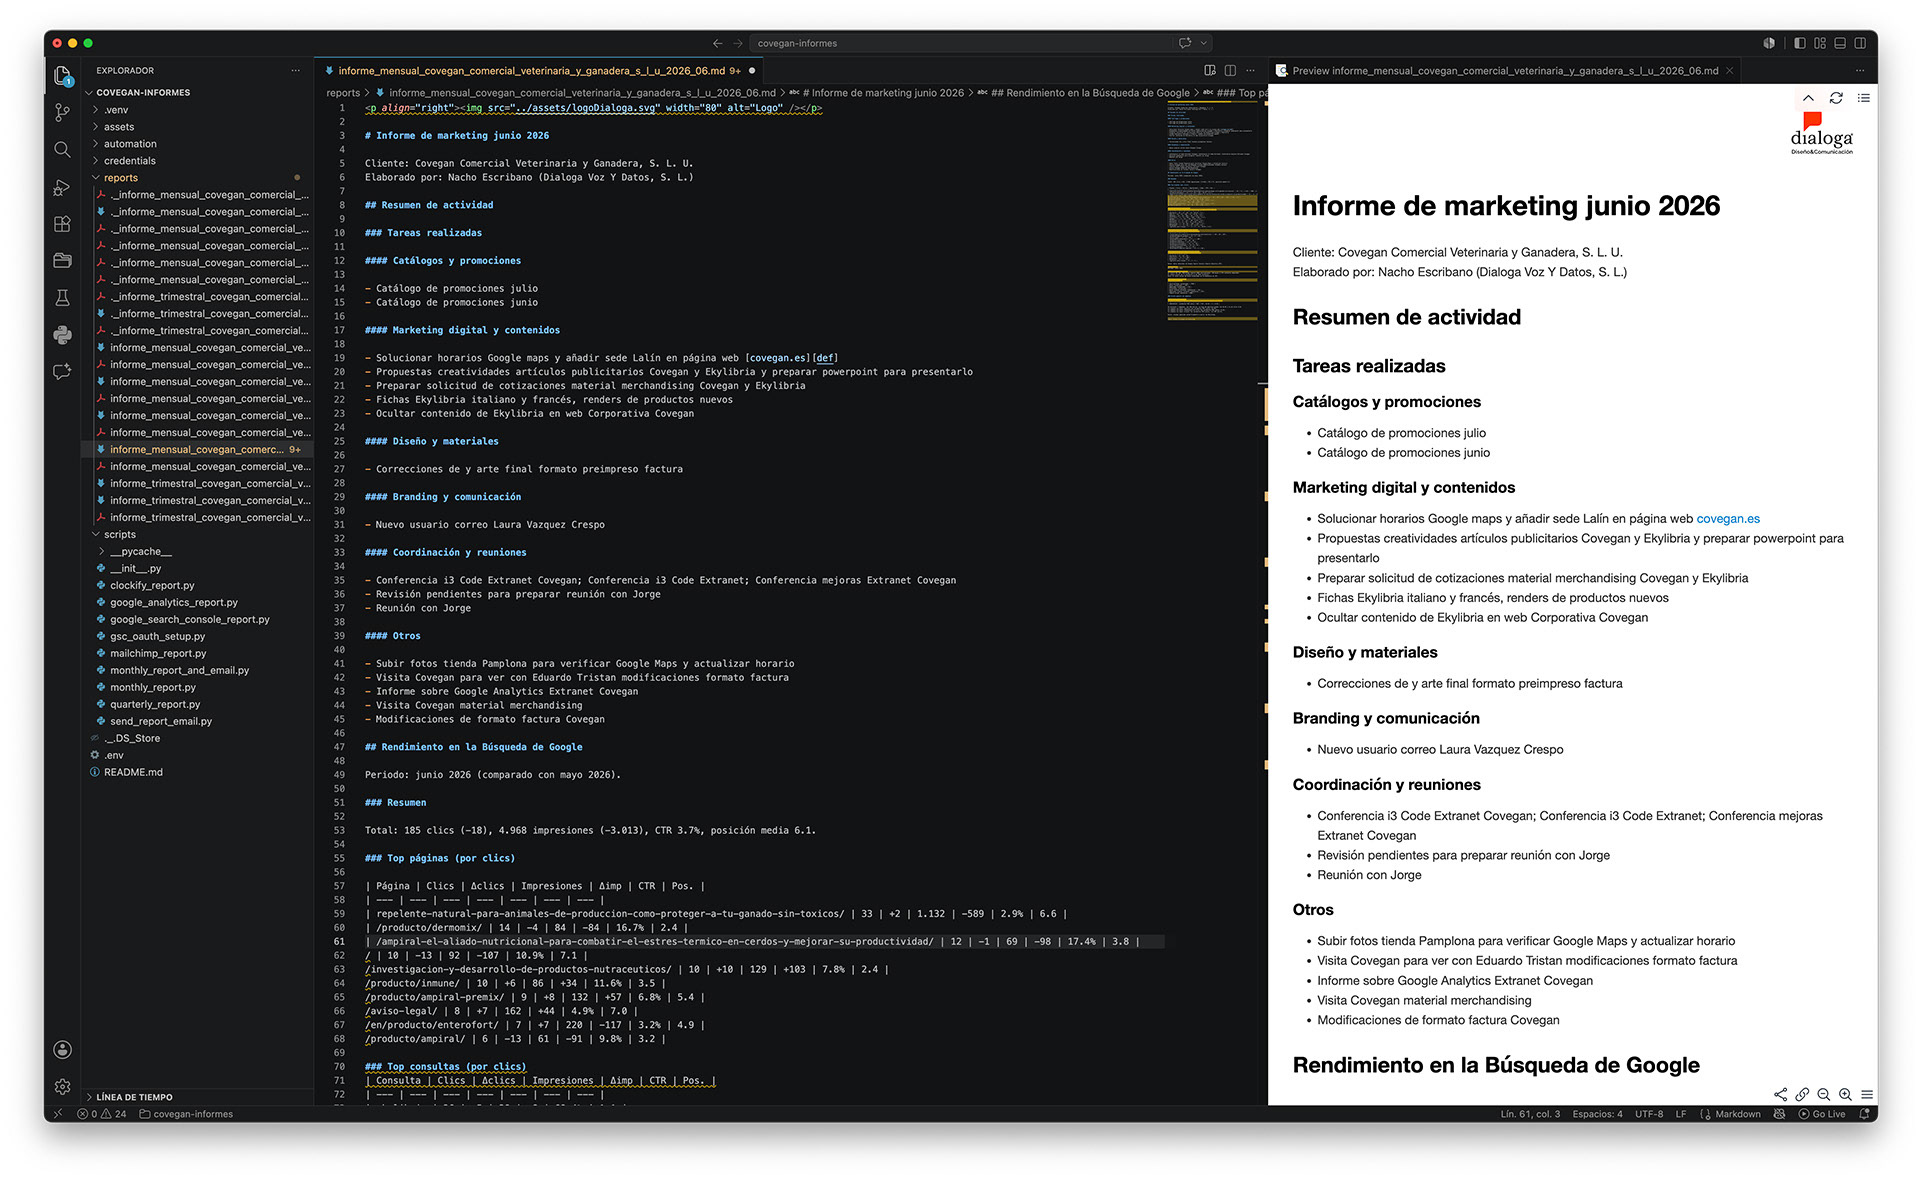
Task: Collapse the COVEGAN-INFORMES root folder
Action: pos(143,92)
